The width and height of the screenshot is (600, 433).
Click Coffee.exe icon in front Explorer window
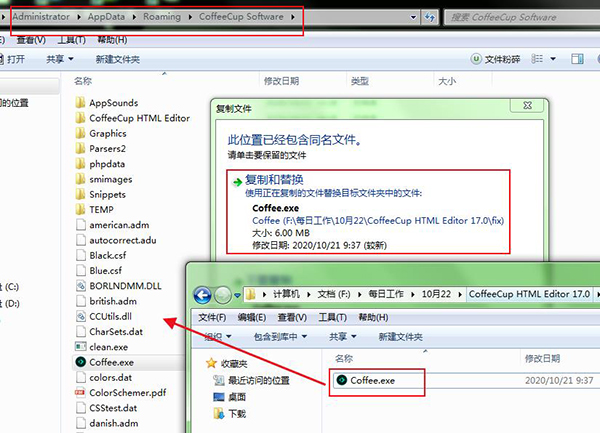pyautogui.click(x=341, y=380)
